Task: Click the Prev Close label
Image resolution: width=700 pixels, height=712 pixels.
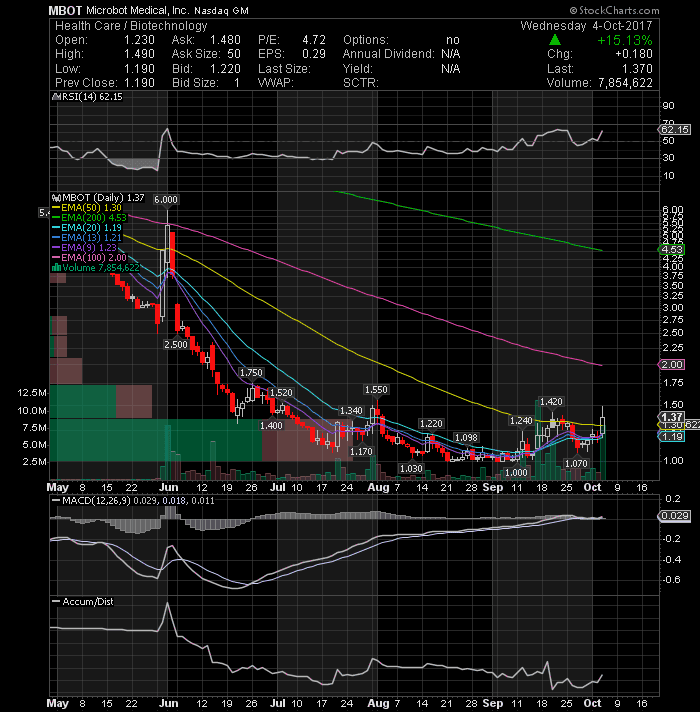Action: point(86,83)
